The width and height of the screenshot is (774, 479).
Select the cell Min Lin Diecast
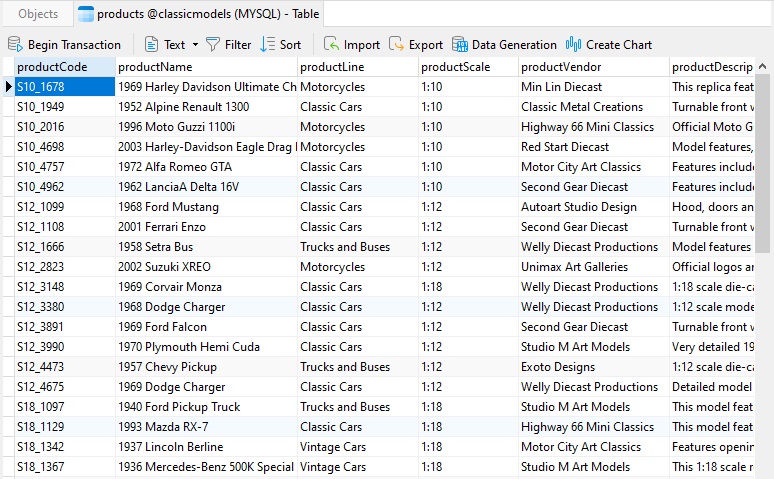[594, 87]
